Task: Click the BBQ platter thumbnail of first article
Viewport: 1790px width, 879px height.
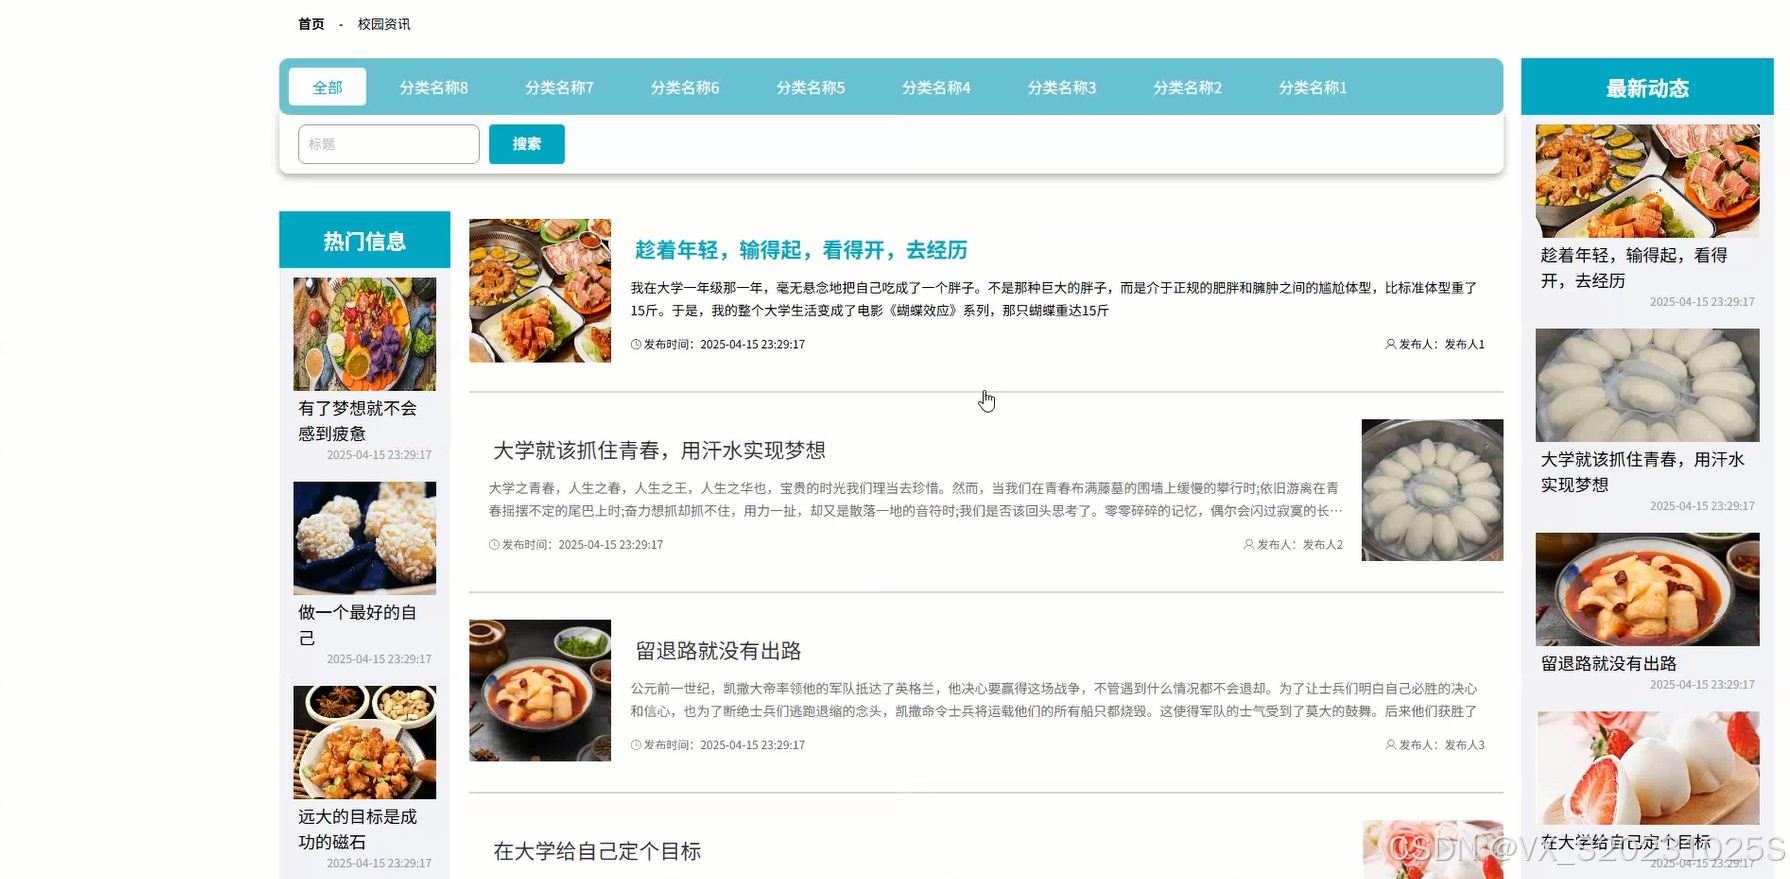Action: click(540, 291)
